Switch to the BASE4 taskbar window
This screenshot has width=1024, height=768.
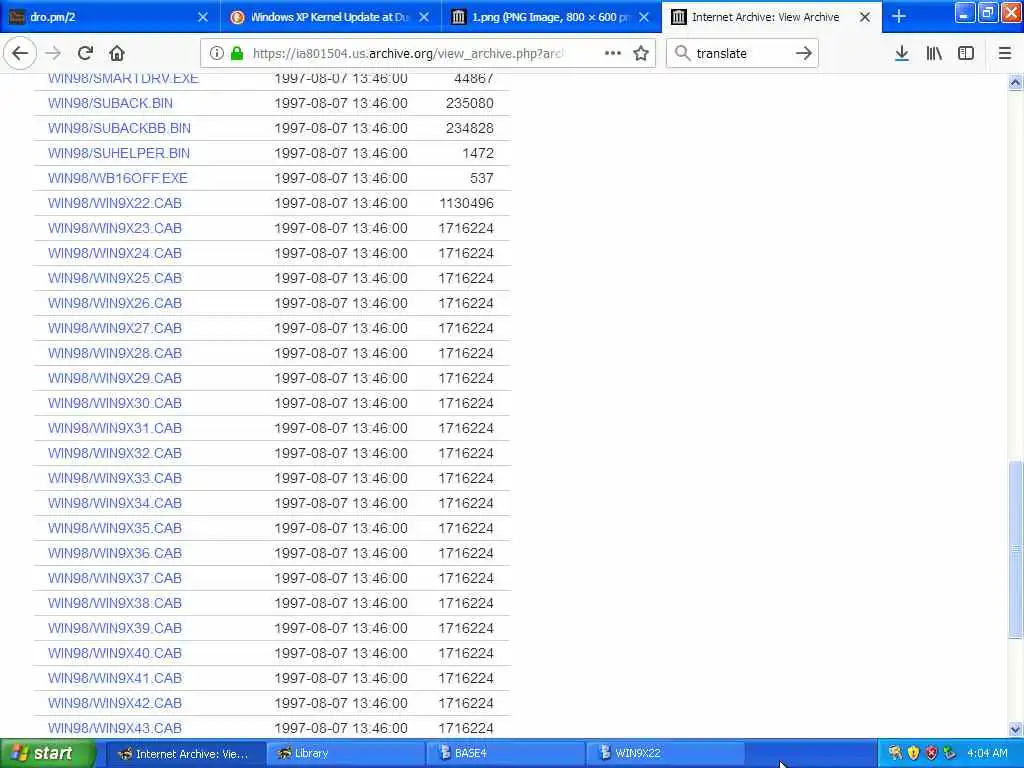505,754
